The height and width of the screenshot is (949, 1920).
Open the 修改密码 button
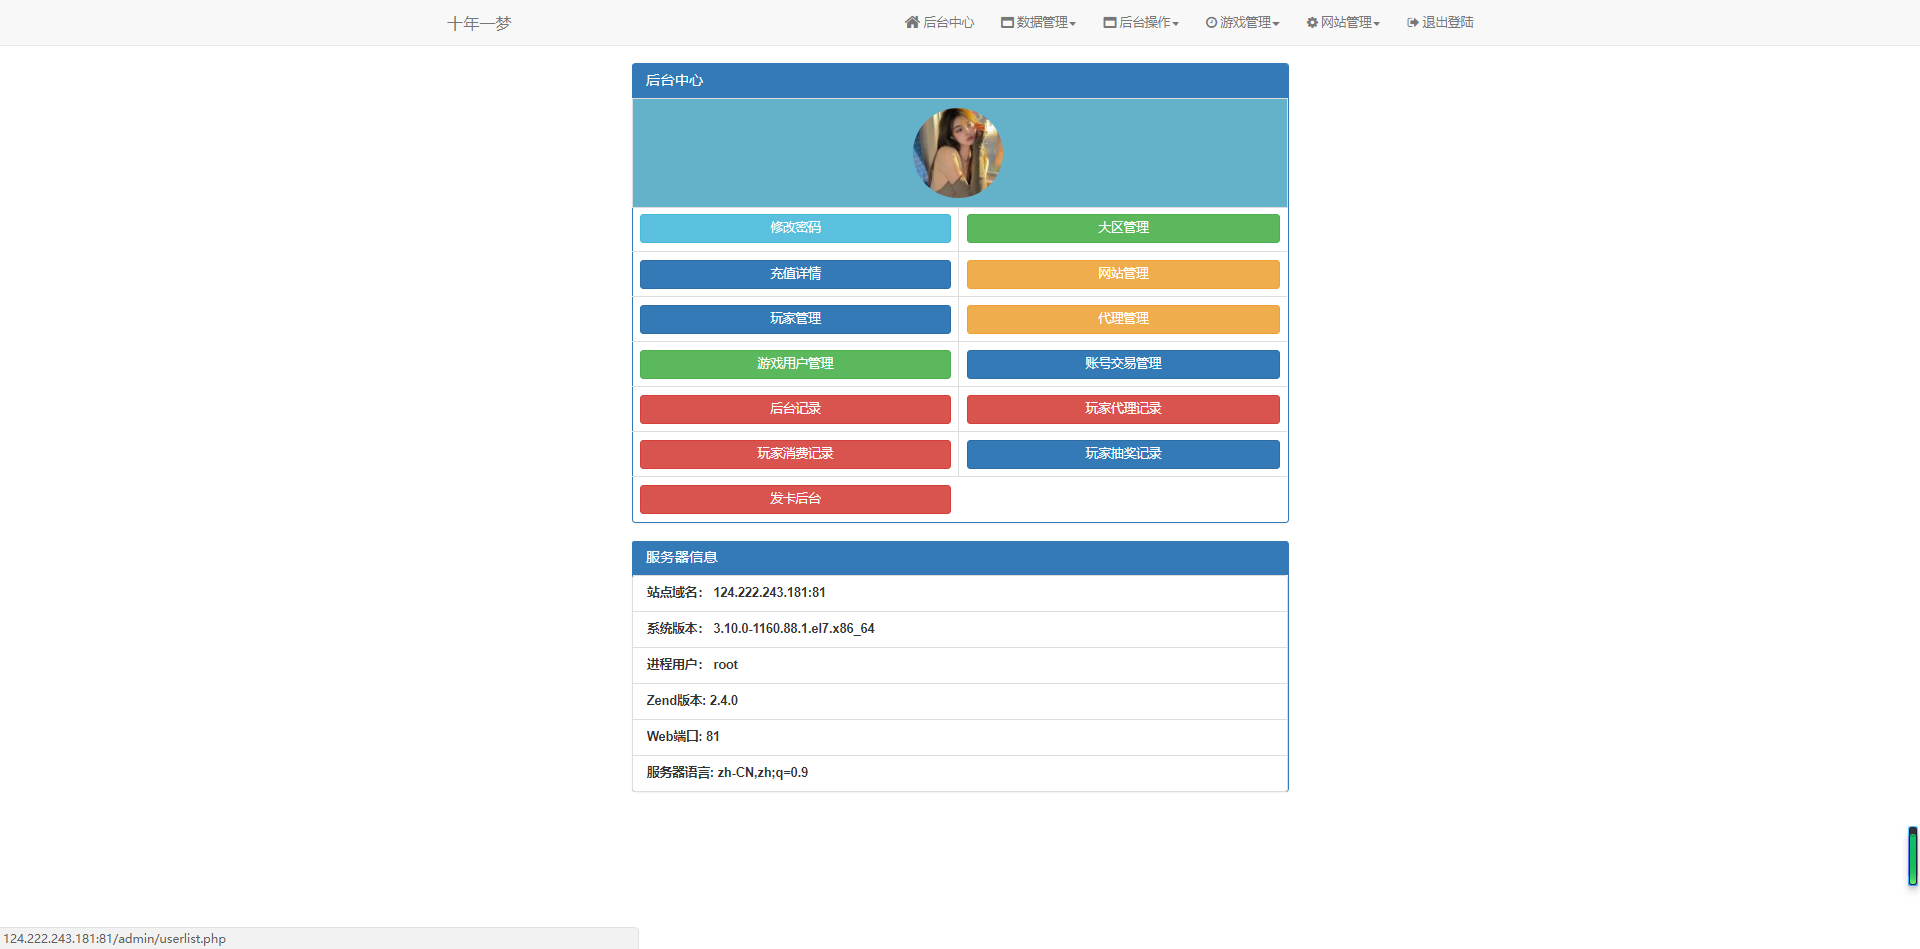click(795, 228)
